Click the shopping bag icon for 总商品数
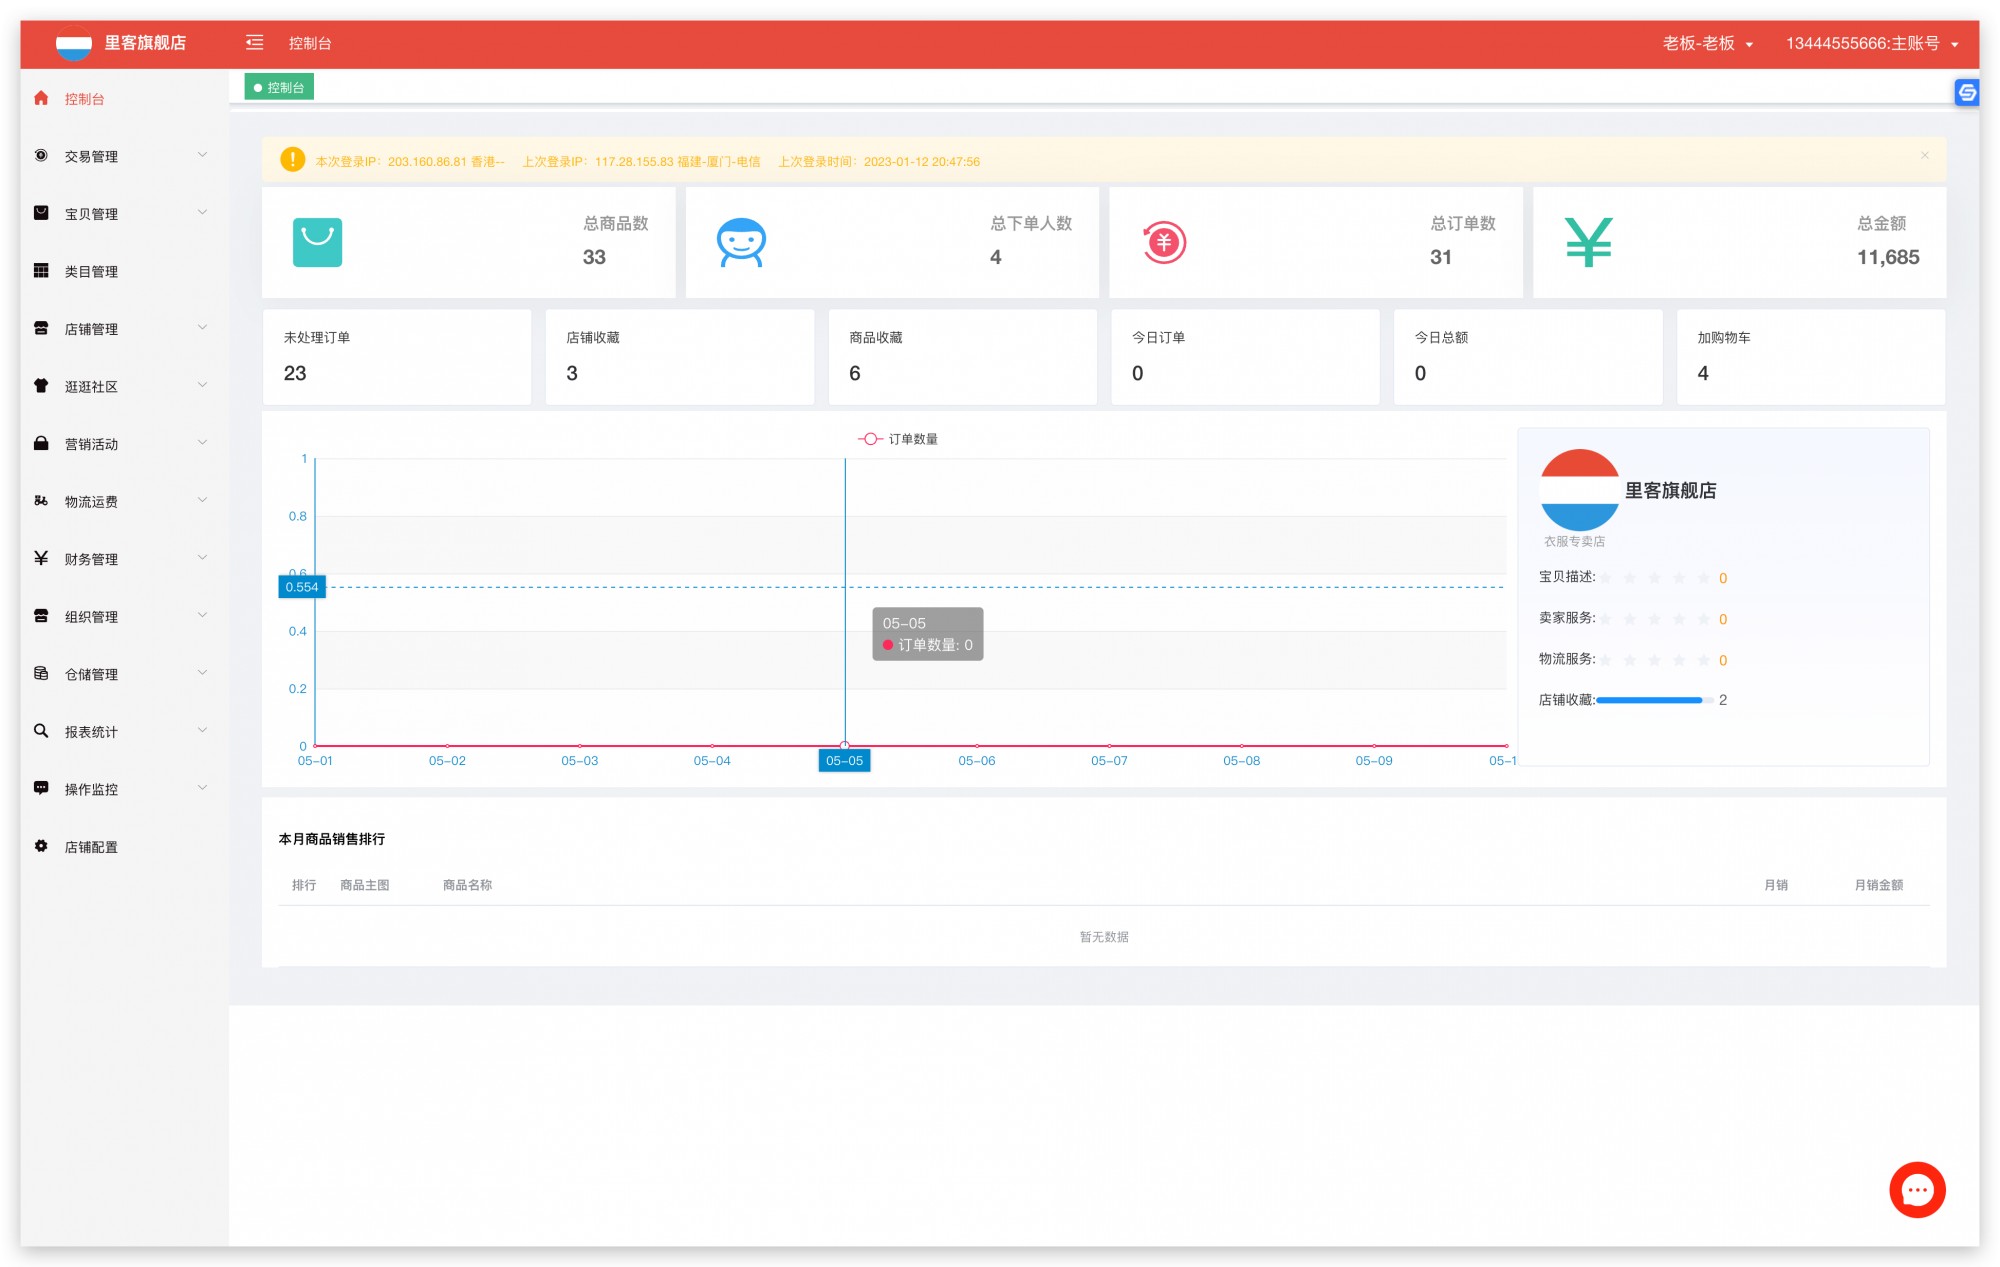The height and width of the screenshot is (1267, 2000). point(317,242)
